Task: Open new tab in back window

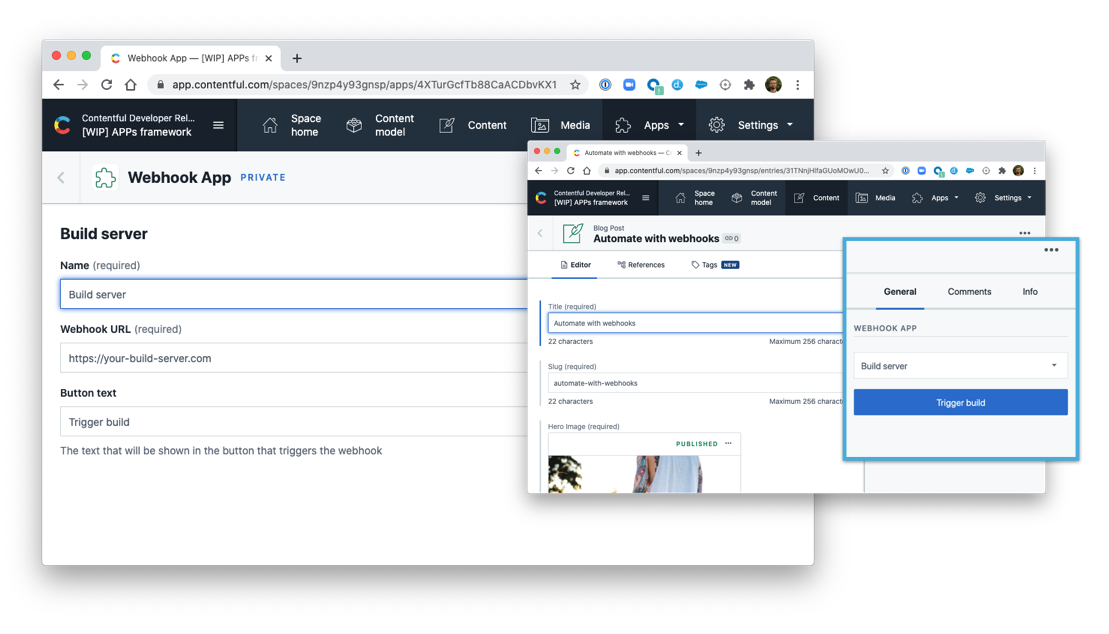Action: click(x=297, y=58)
